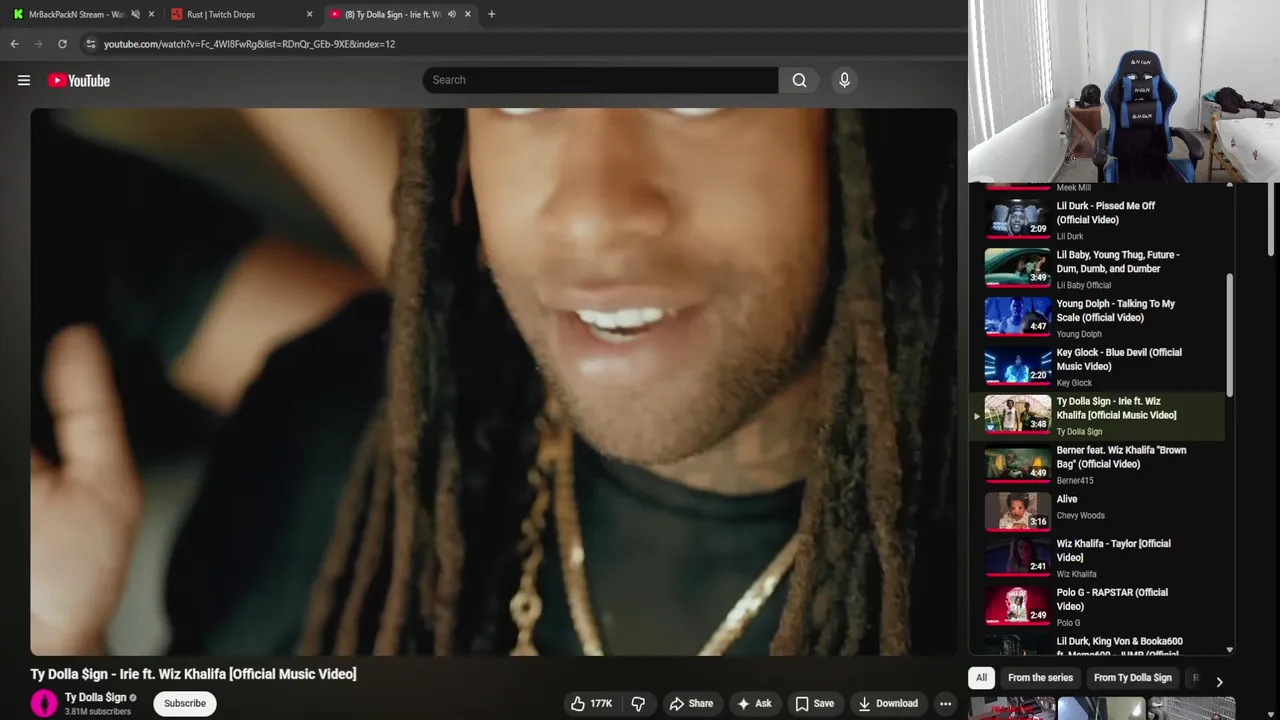
Task: Click the magnifier search button
Action: pyautogui.click(x=799, y=80)
